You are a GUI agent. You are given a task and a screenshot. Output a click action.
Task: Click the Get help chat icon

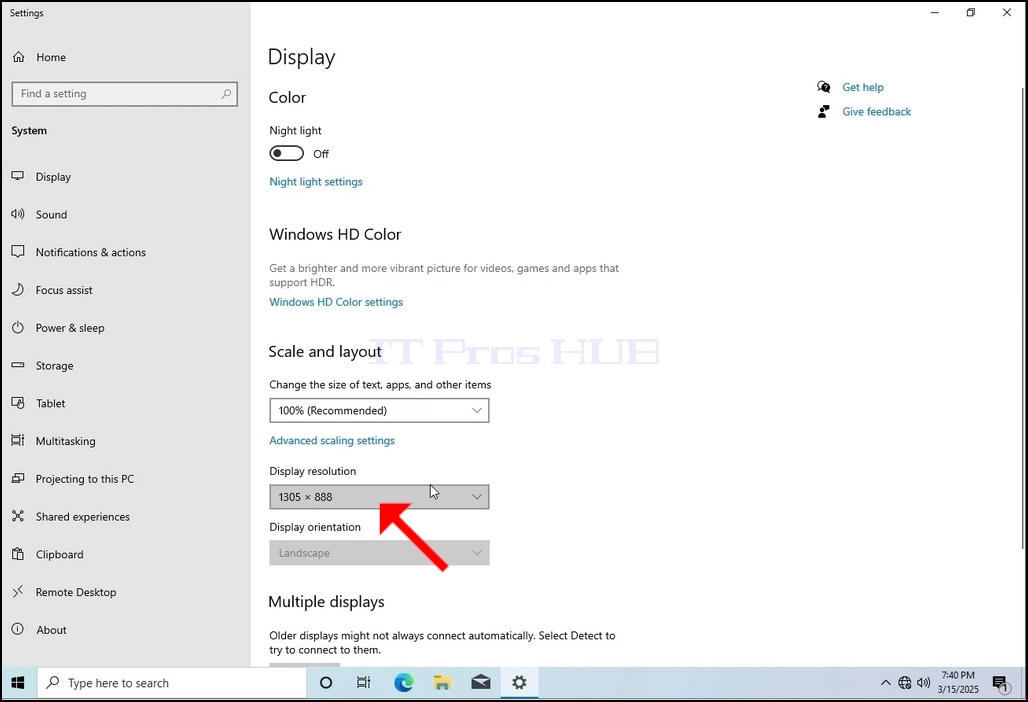pos(823,87)
